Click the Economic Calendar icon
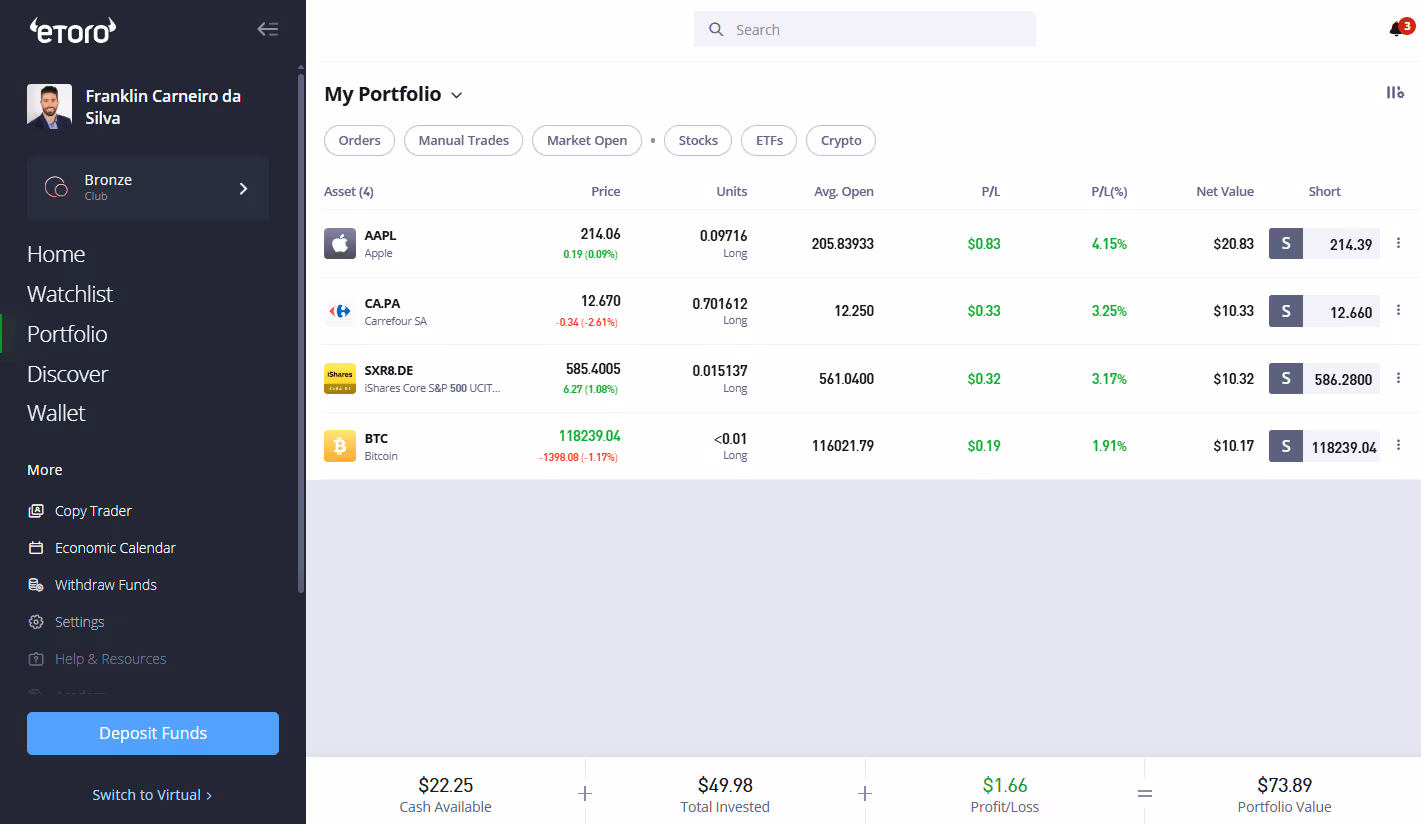The image size is (1421, 824). [x=36, y=548]
